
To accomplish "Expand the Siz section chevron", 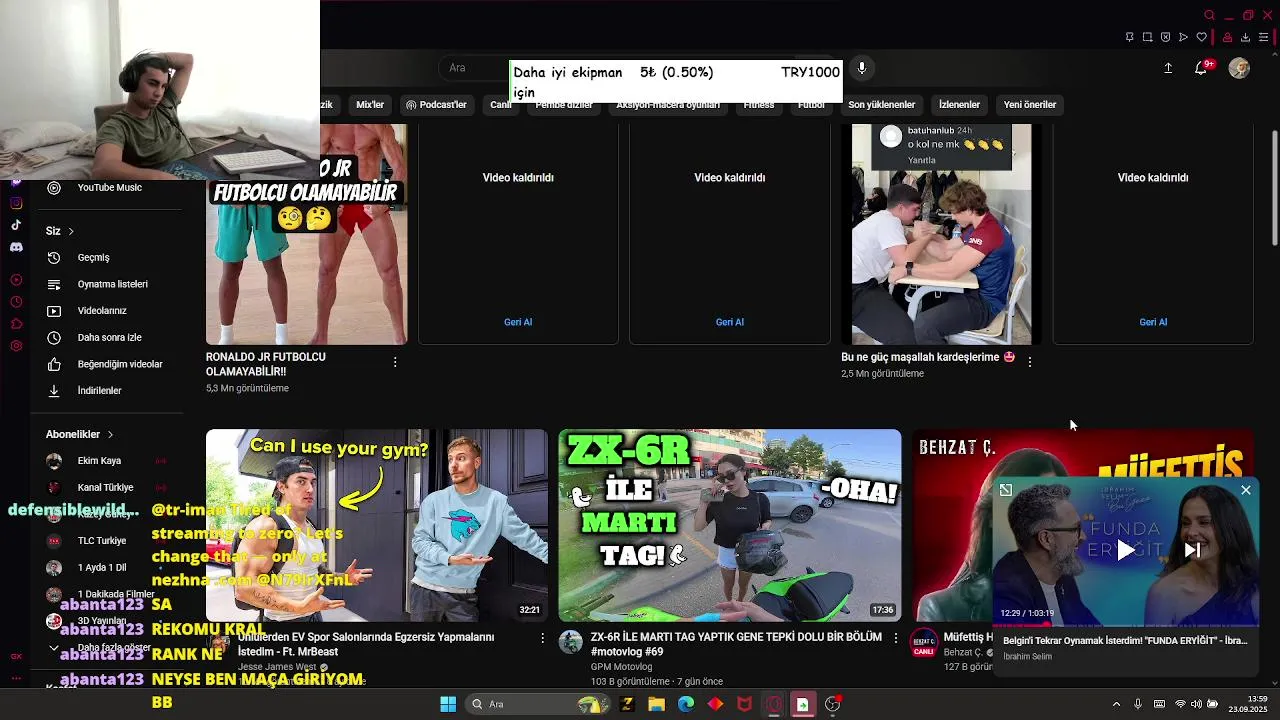I will pos(71,231).
